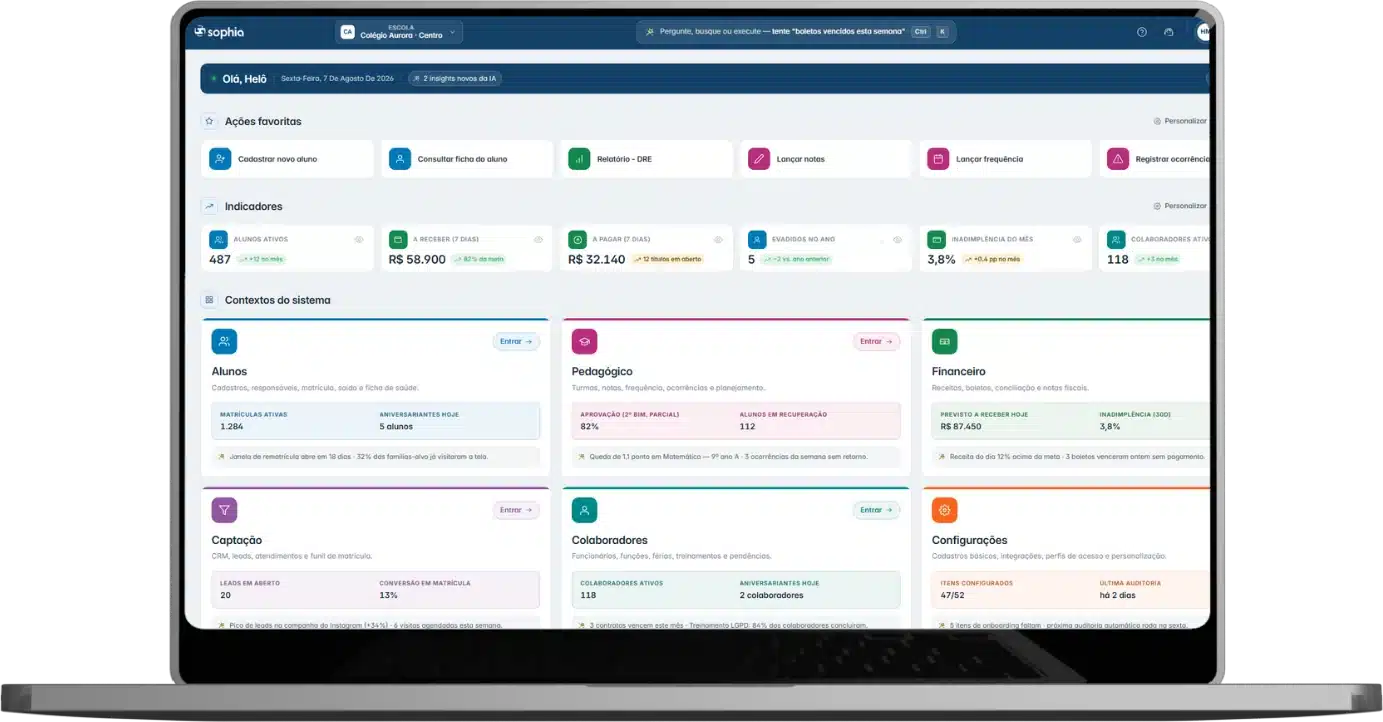The height and width of the screenshot is (722, 1383).
Task: Open Personalizar for Indicadores
Action: tap(1180, 206)
